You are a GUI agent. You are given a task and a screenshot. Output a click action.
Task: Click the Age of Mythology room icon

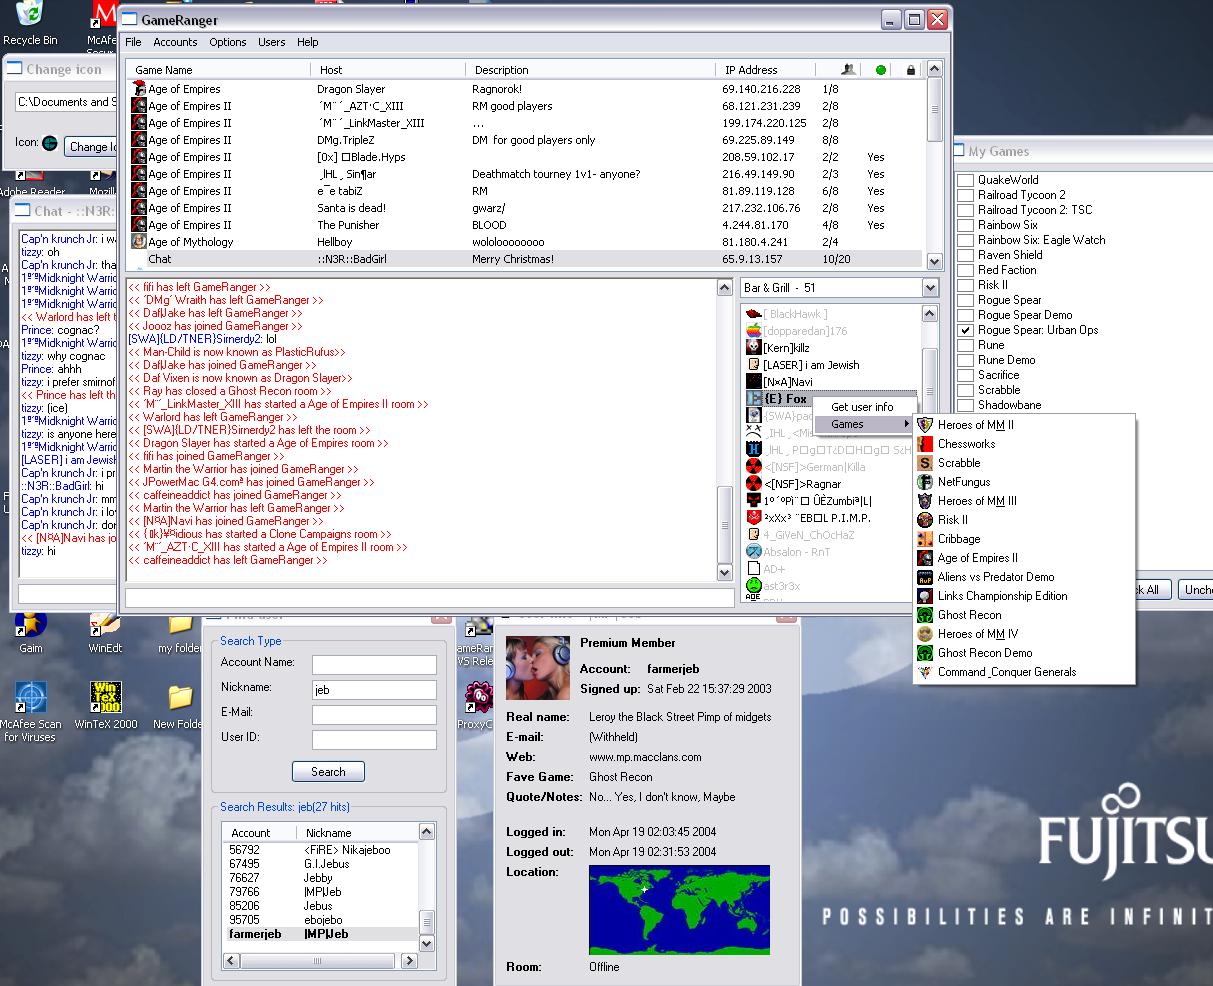(138, 242)
